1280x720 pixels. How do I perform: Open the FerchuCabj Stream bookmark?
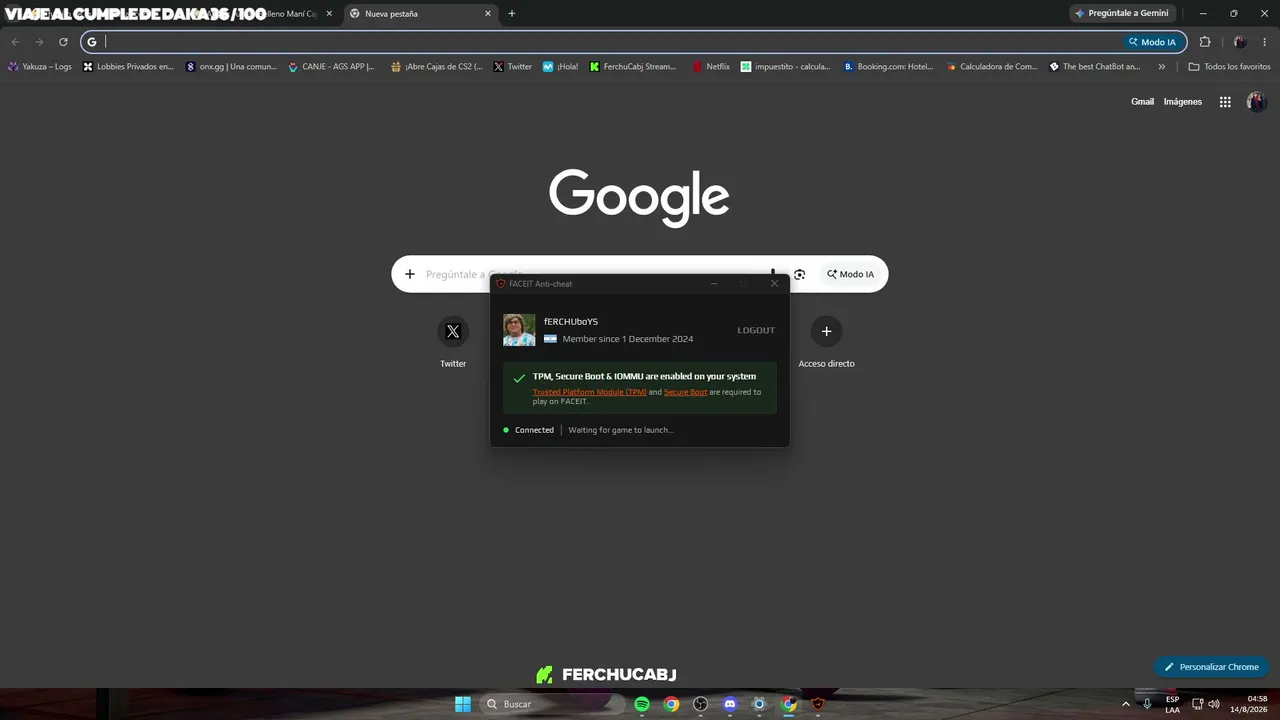(633, 67)
